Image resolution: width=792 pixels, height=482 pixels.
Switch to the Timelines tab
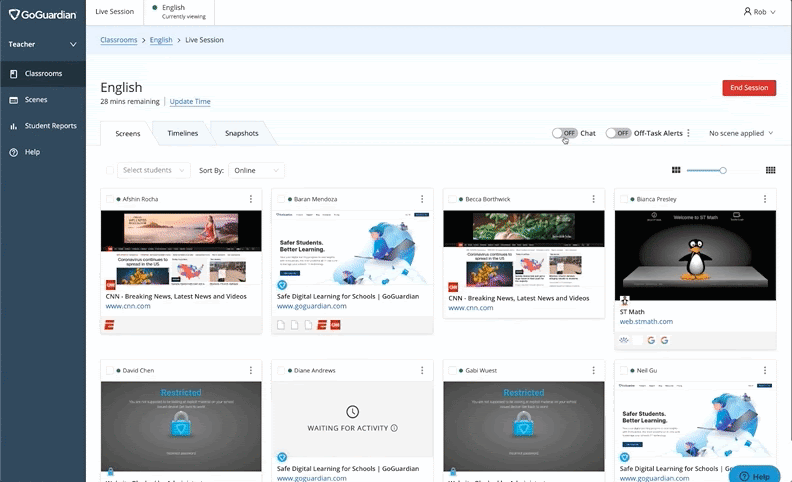pyautogui.click(x=182, y=133)
